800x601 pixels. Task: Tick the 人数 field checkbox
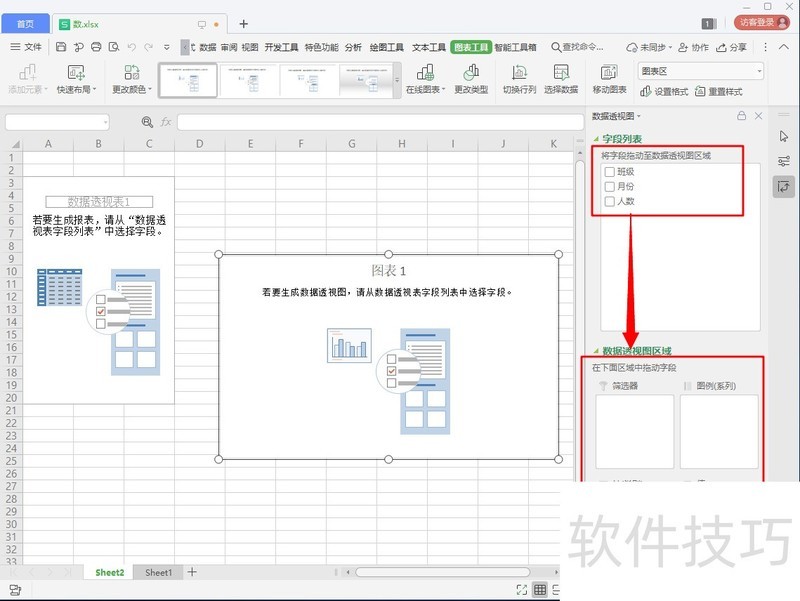(x=609, y=201)
